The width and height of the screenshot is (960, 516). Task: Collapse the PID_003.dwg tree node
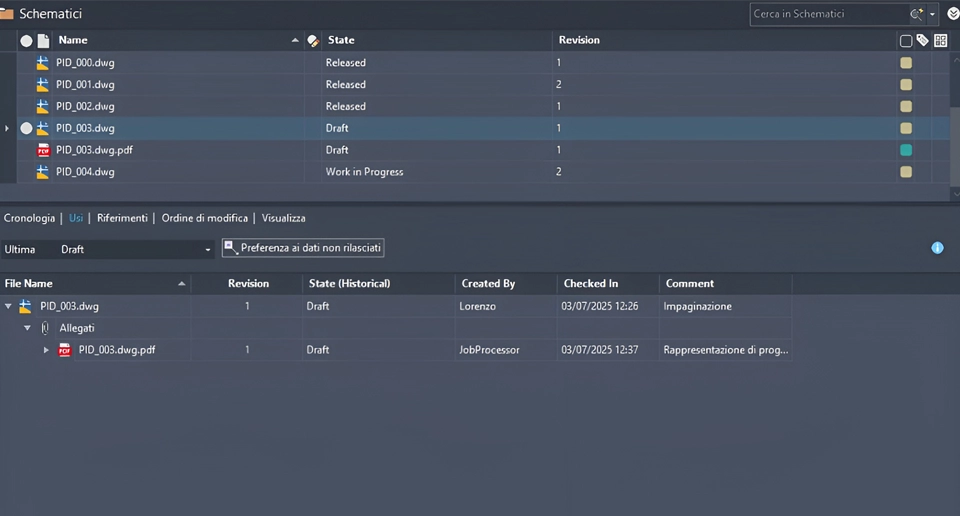[x=8, y=306]
